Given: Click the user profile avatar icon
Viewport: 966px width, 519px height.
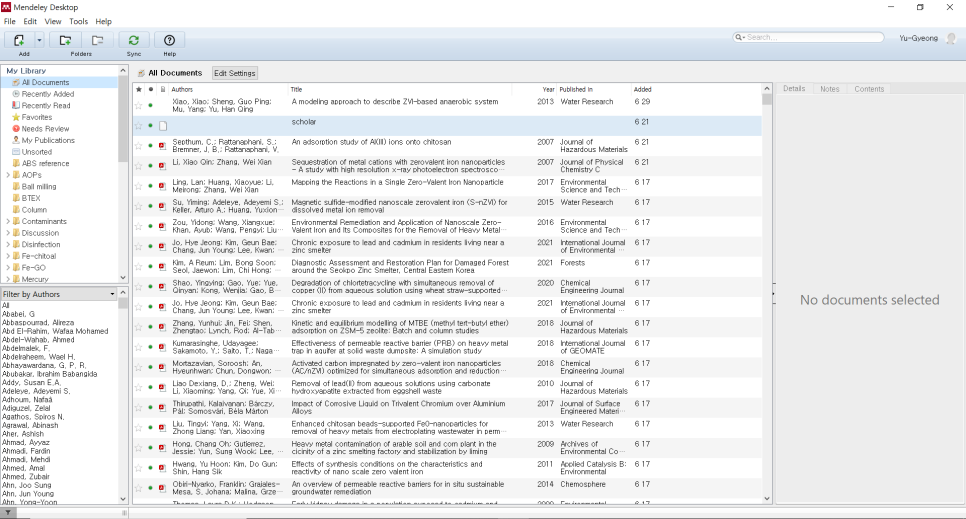Looking at the screenshot, I should (951, 38).
